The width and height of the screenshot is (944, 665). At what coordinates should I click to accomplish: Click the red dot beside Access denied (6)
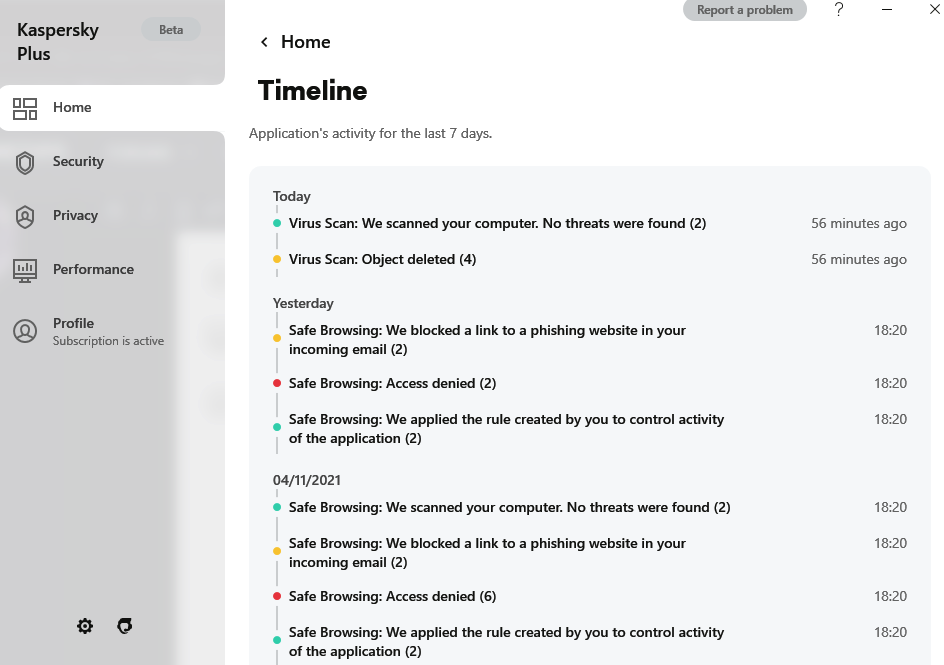[x=277, y=596]
